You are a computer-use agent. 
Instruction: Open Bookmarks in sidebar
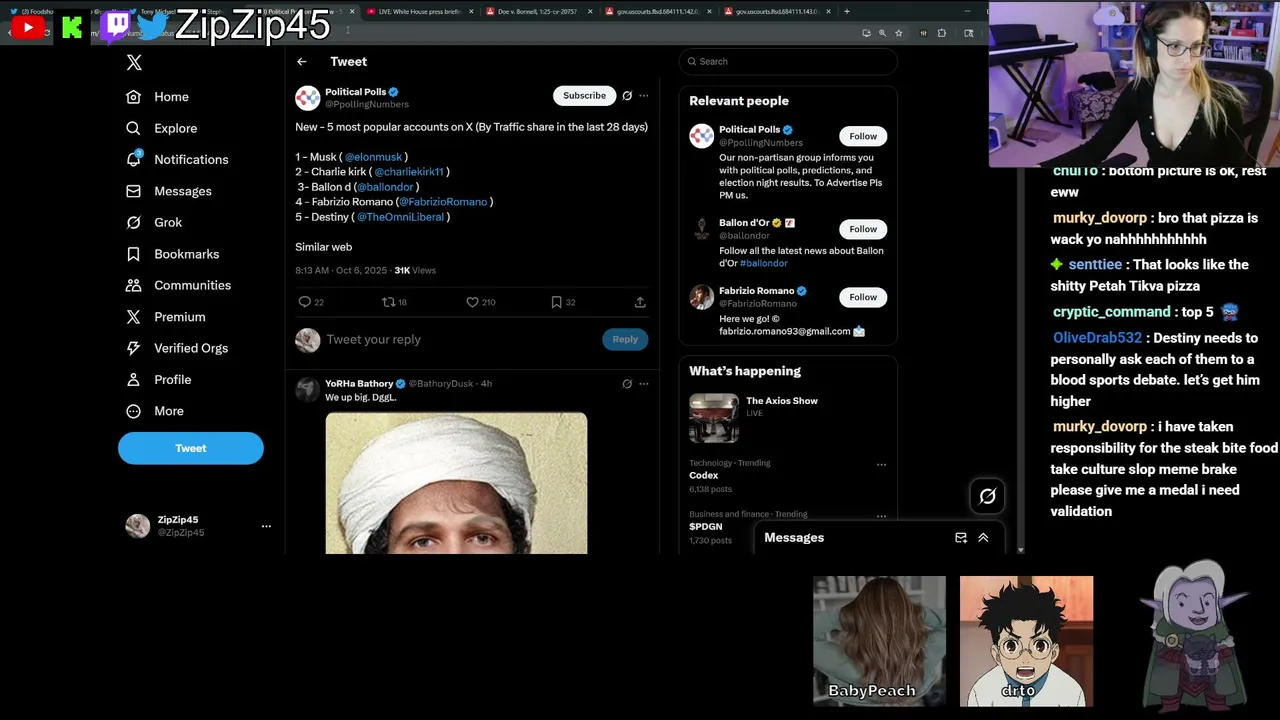(186, 254)
